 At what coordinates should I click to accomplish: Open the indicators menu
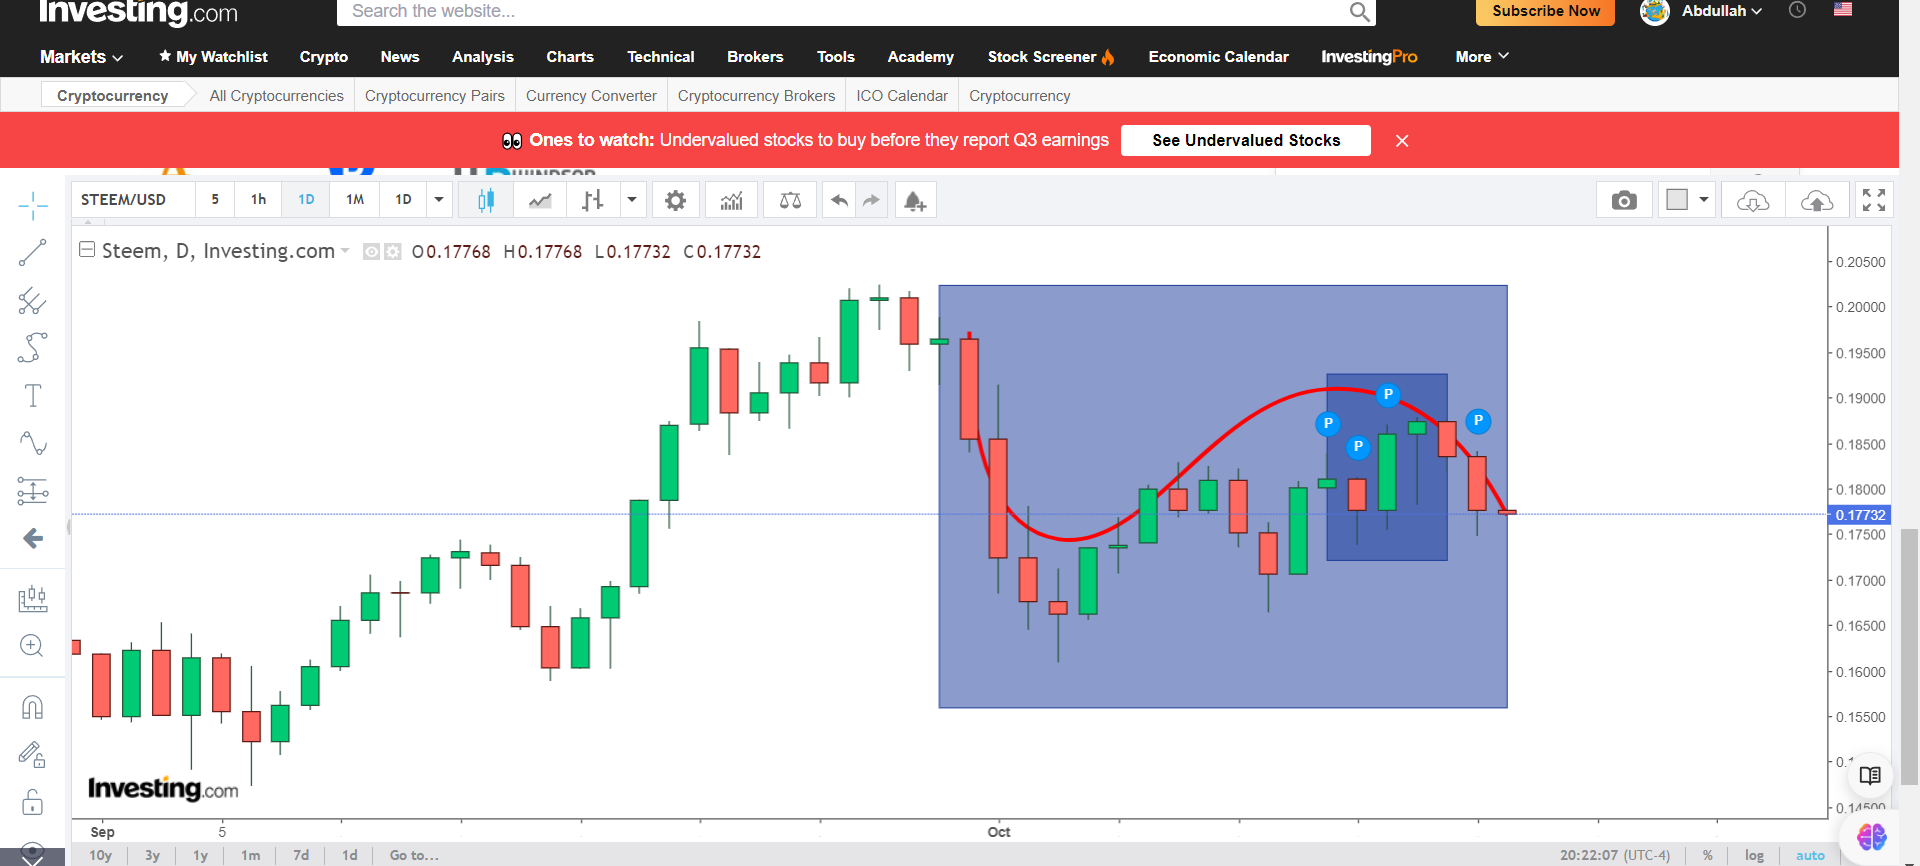point(732,200)
